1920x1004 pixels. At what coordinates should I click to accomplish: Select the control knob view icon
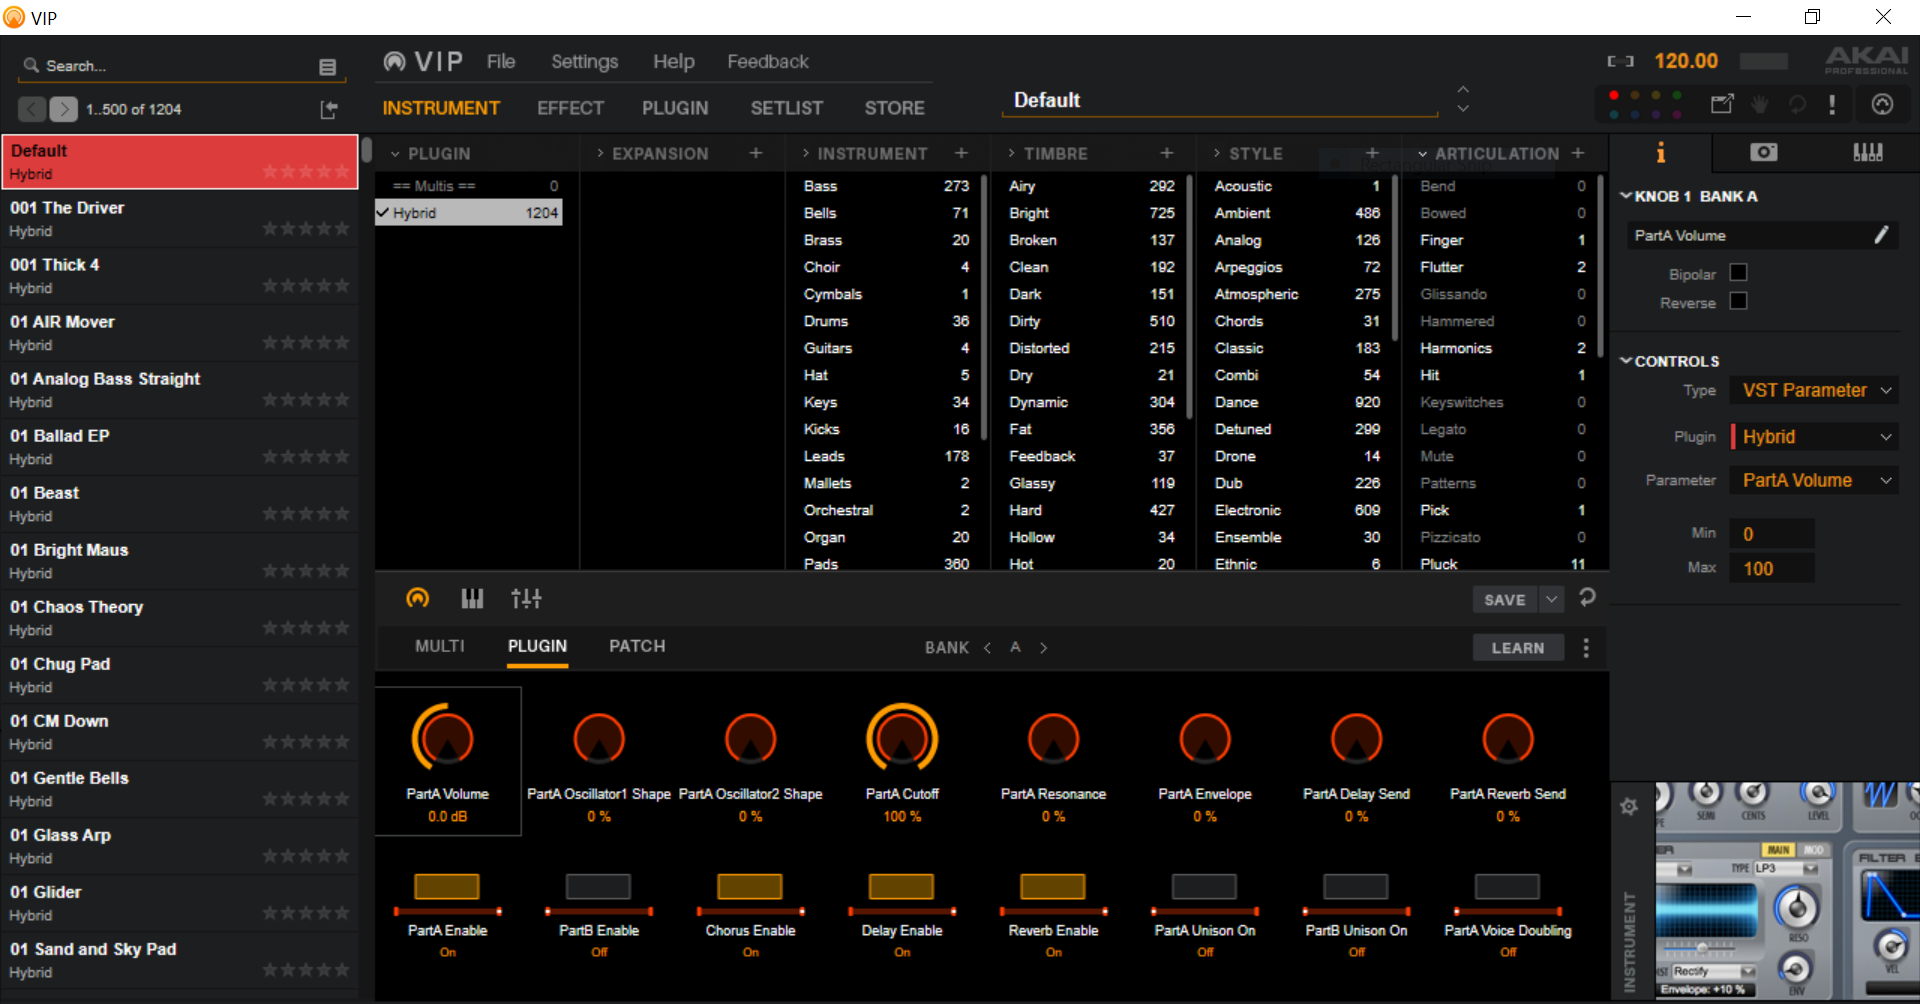tap(418, 598)
